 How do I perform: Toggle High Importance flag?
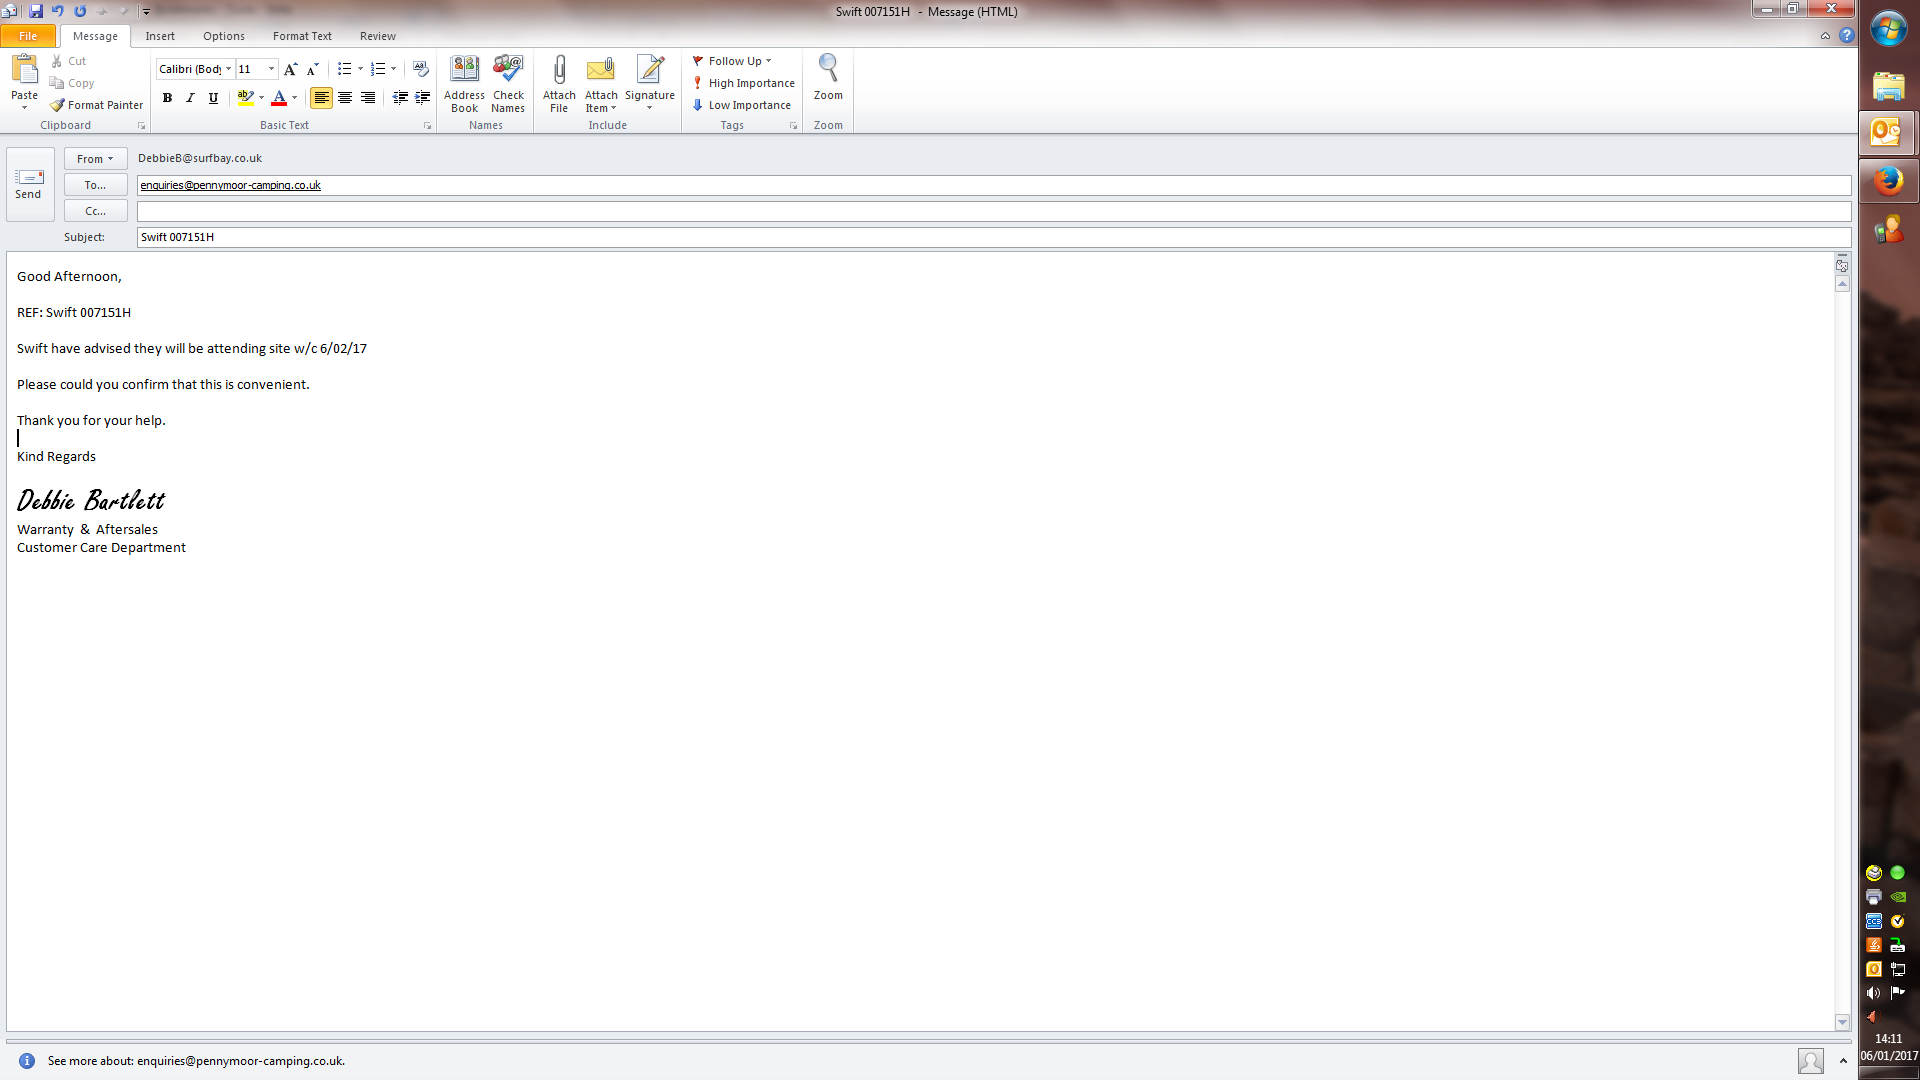[743, 83]
